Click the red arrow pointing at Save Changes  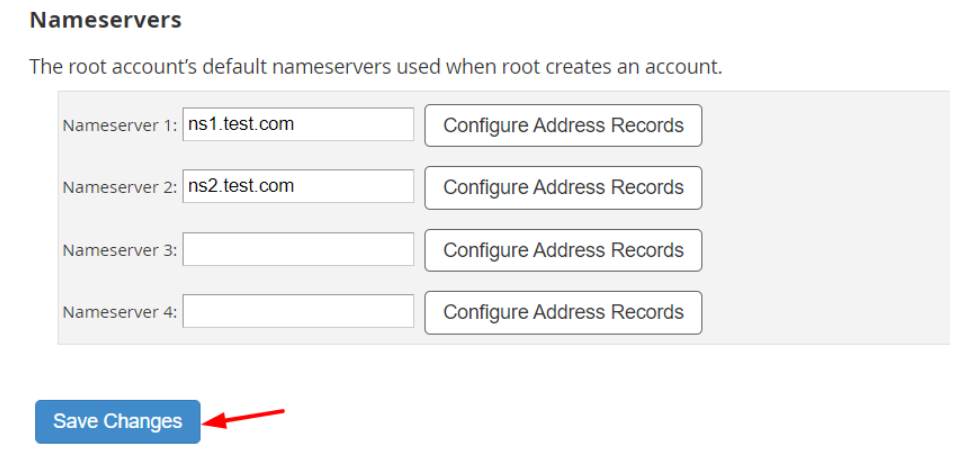(250, 416)
